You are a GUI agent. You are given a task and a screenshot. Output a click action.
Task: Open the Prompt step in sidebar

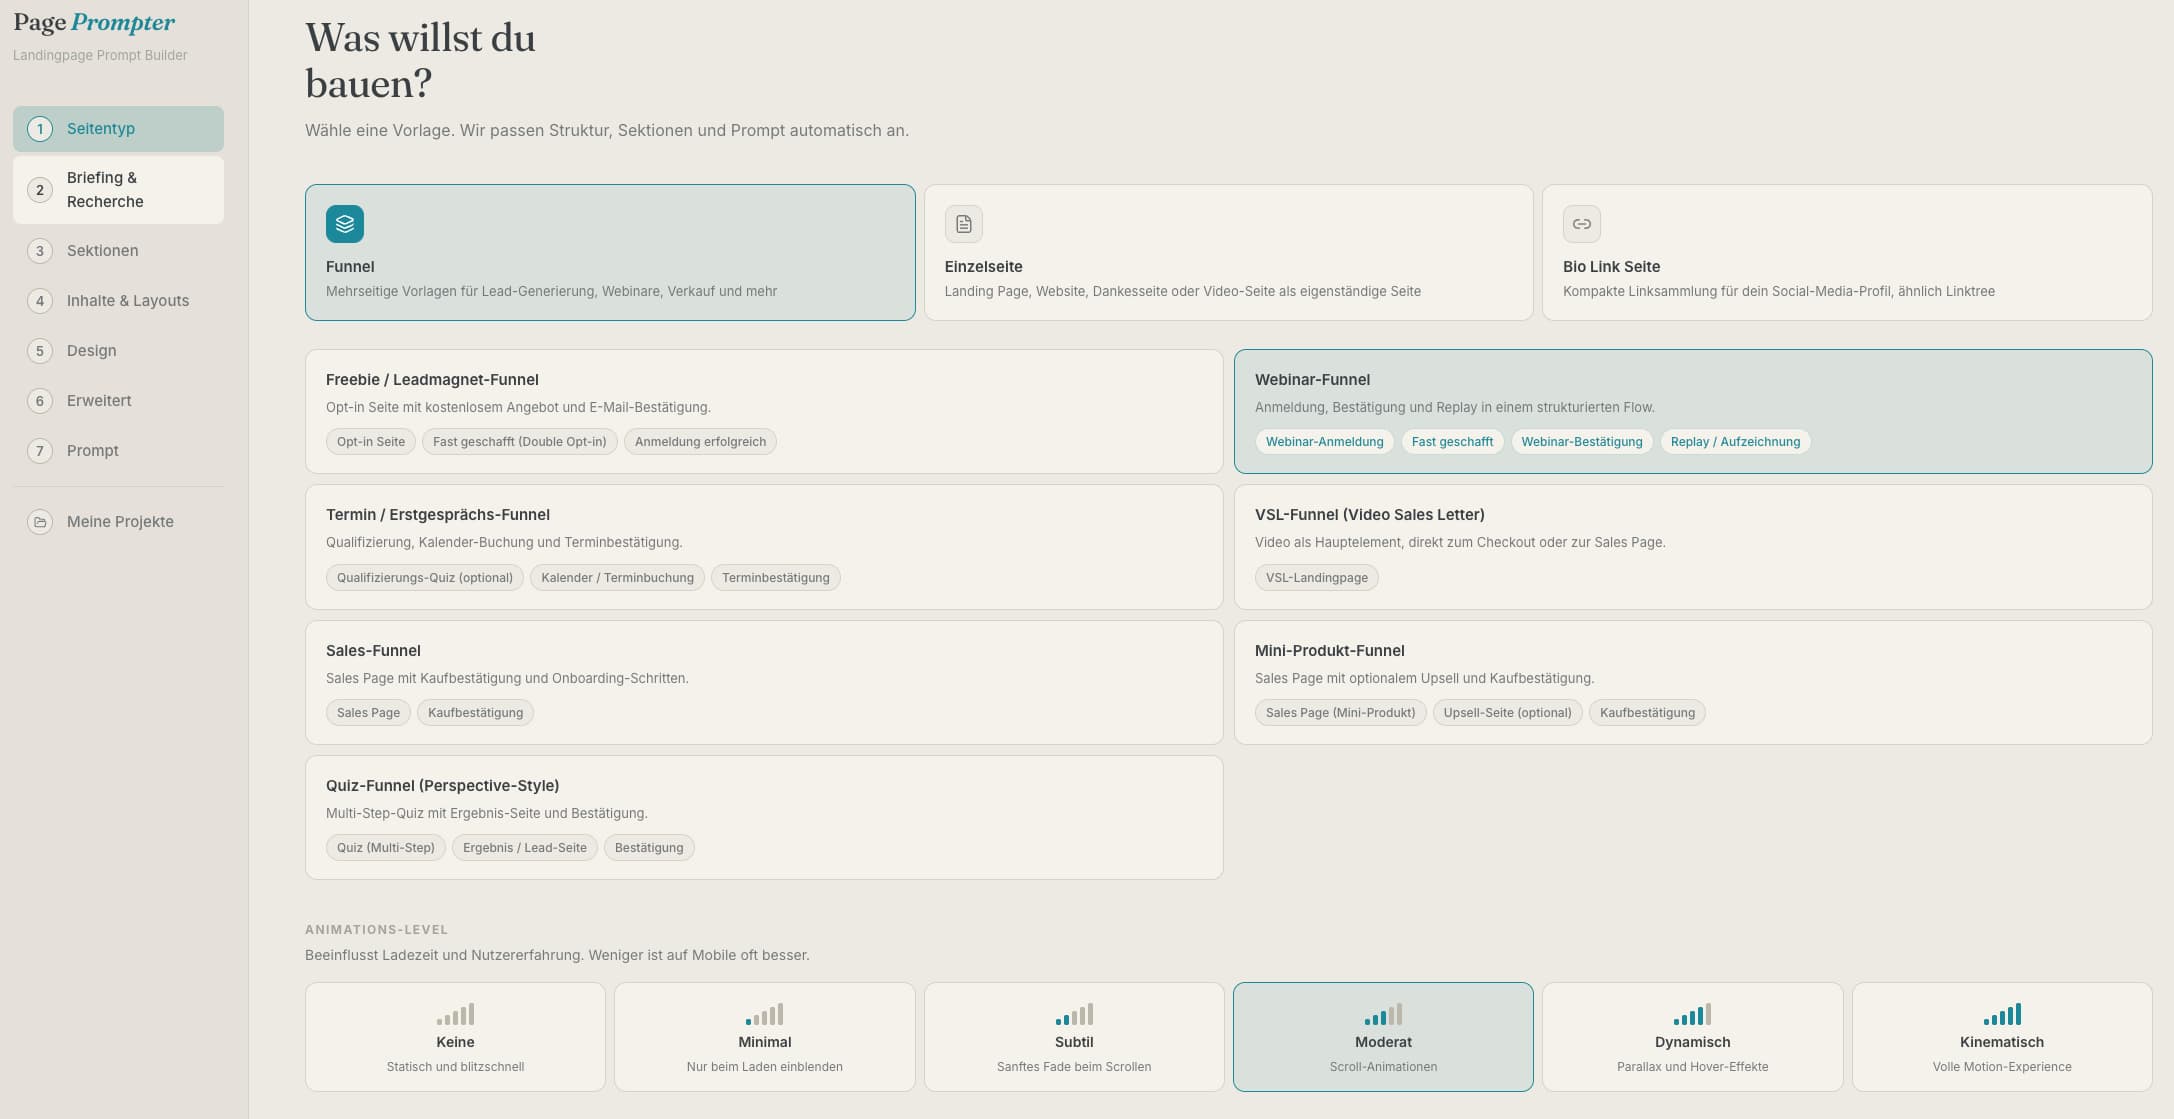(118, 451)
